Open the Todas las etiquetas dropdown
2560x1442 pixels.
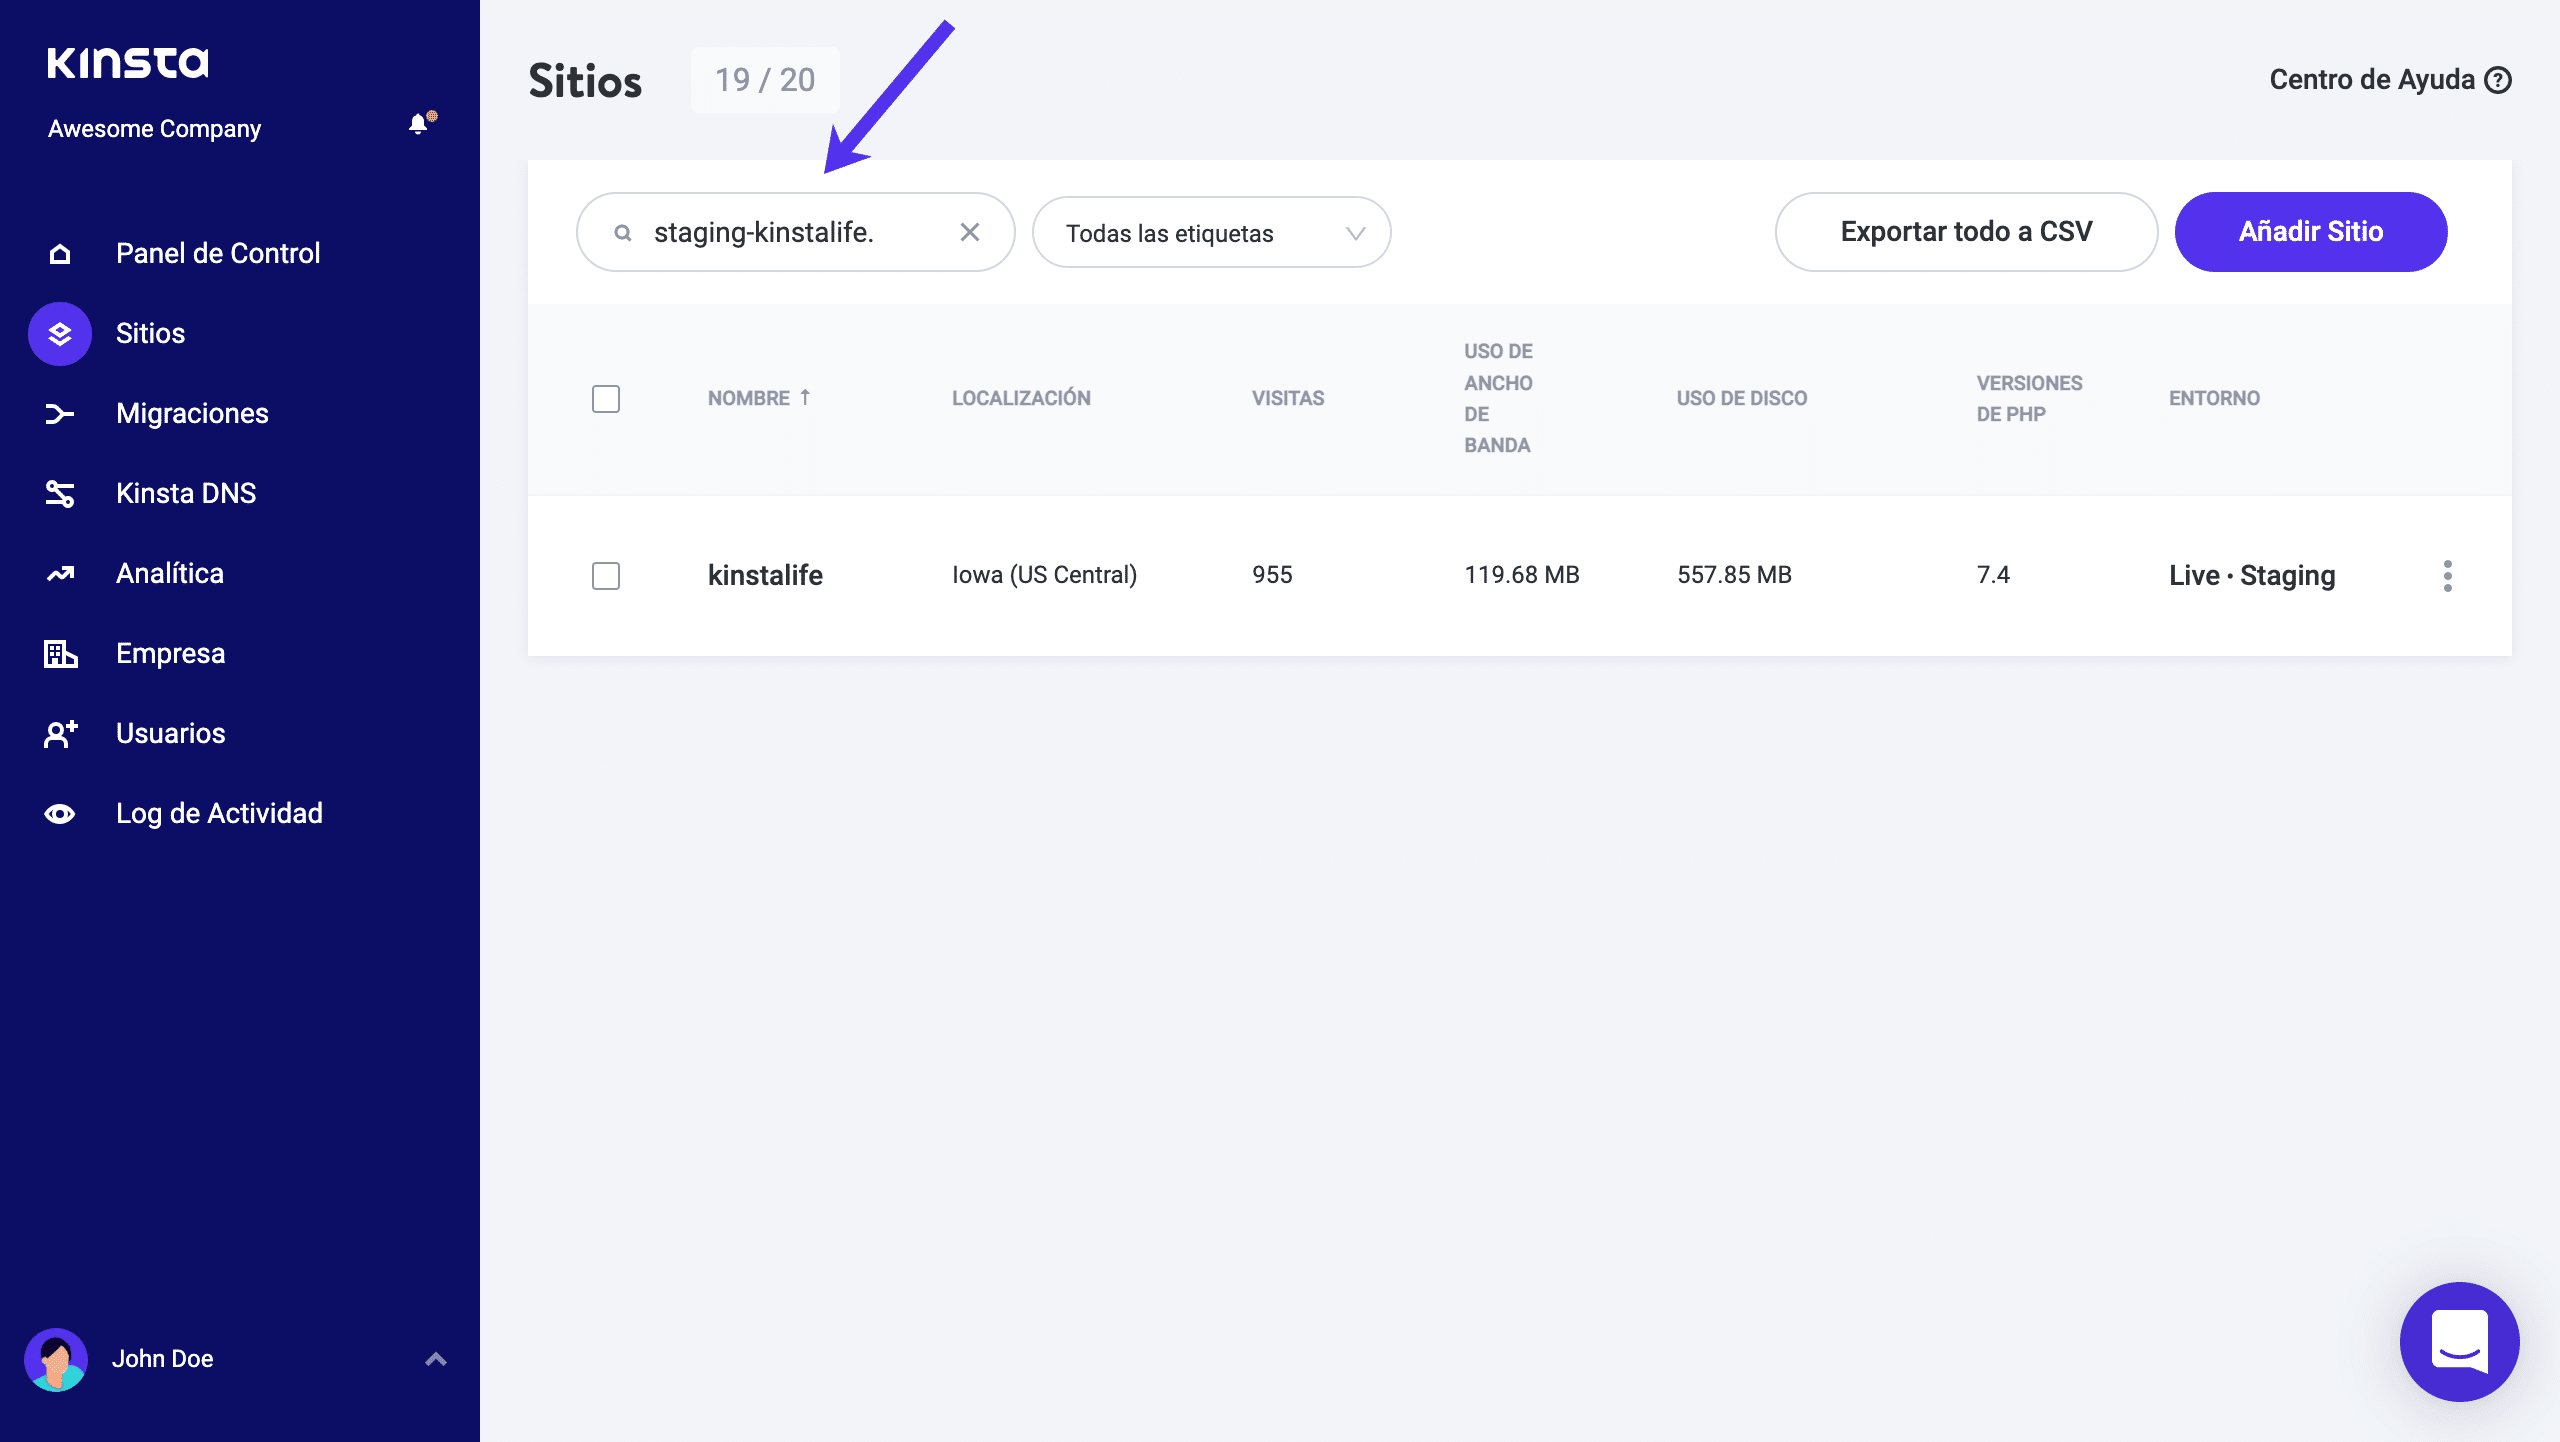(x=1211, y=233)
